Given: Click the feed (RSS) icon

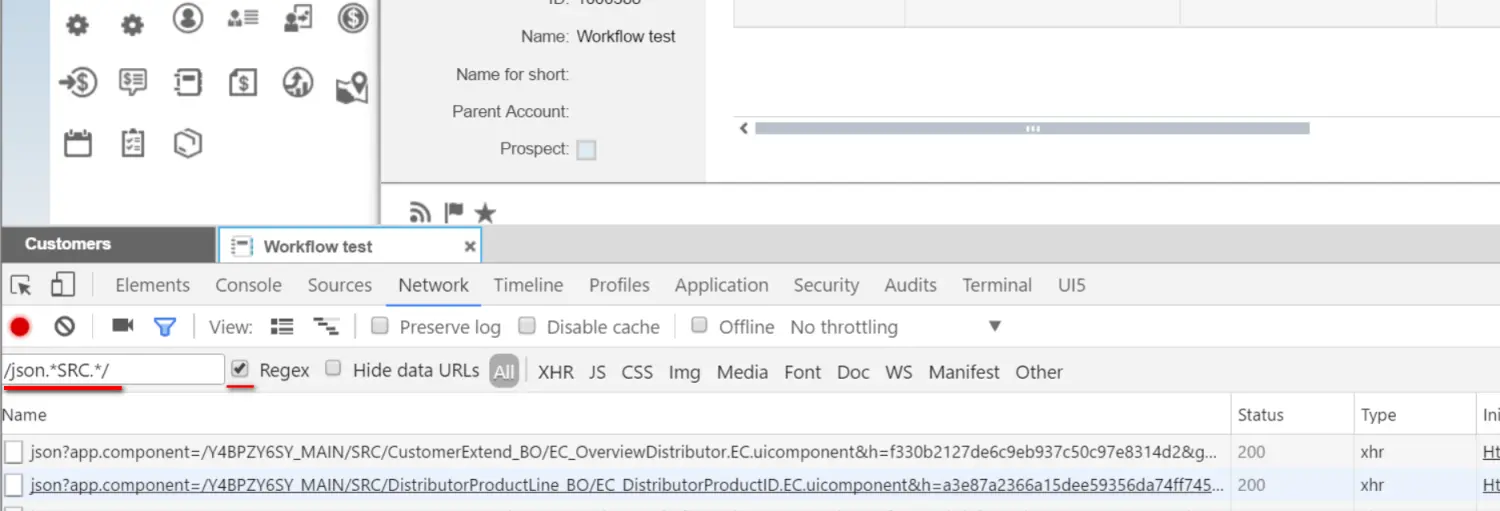Looking at the screenshot, I should tap(421, 212).
